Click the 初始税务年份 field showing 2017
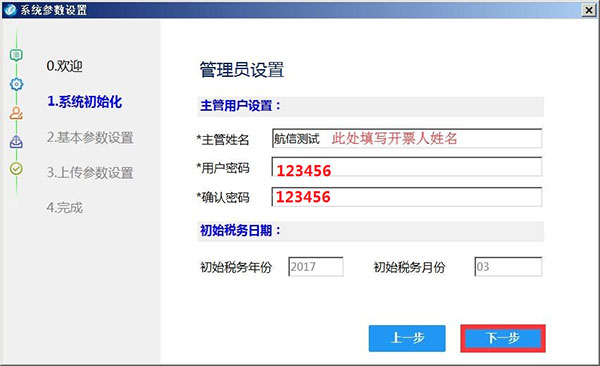This screenshot has height=366, width=600. 316,266
